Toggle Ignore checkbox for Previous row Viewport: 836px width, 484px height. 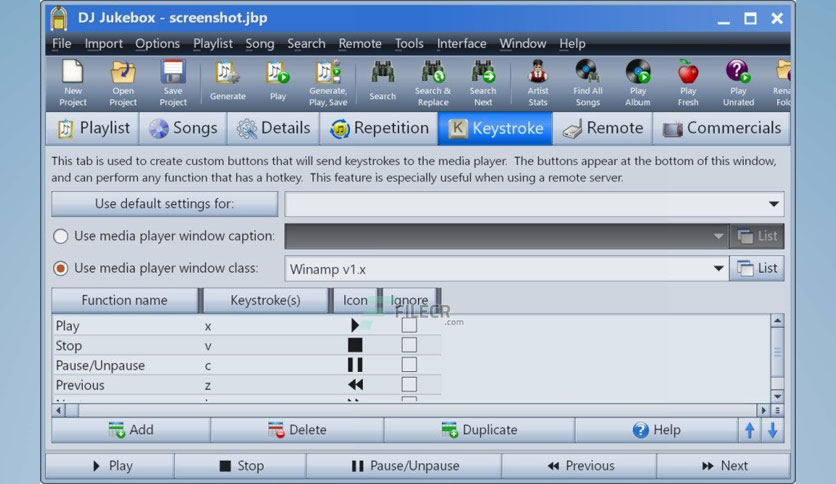[409, 384]
